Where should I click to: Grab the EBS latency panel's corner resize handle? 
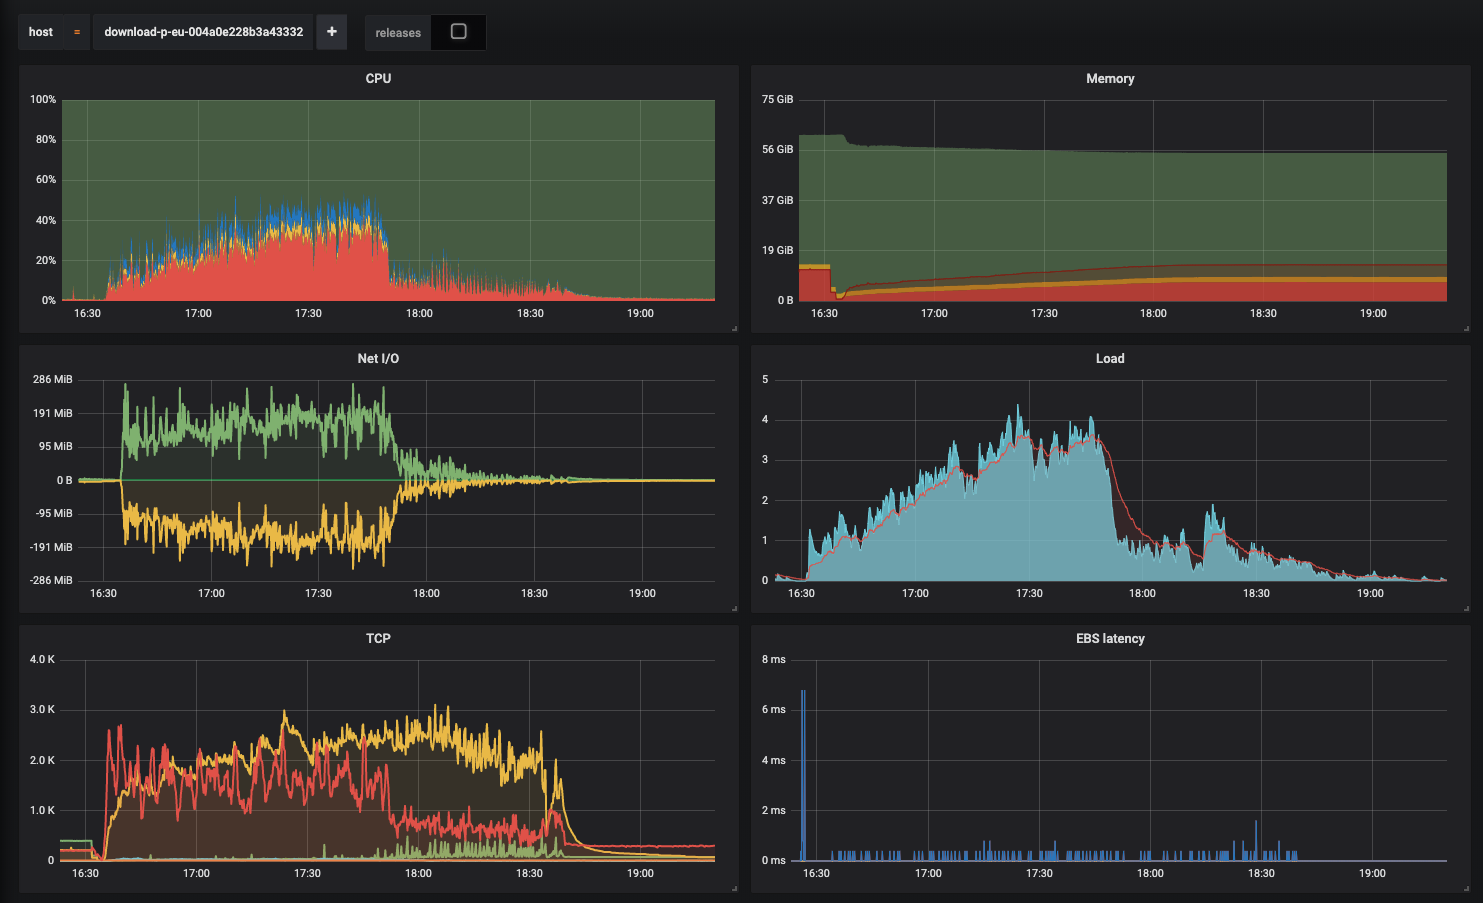click(x=1466, y=888)
